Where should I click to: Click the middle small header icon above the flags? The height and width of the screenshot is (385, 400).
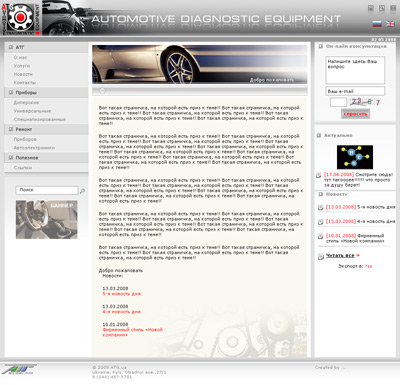pos(382,8)
